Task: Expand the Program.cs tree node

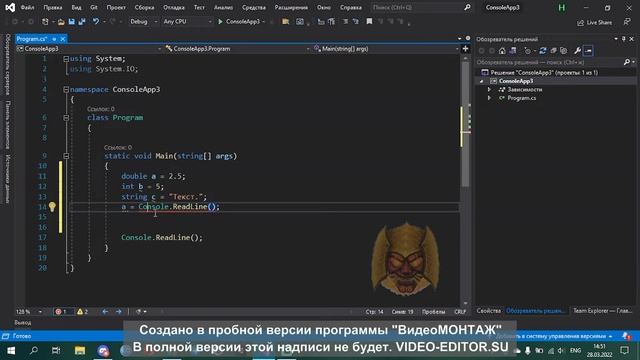Action: [x=489, y=98]
